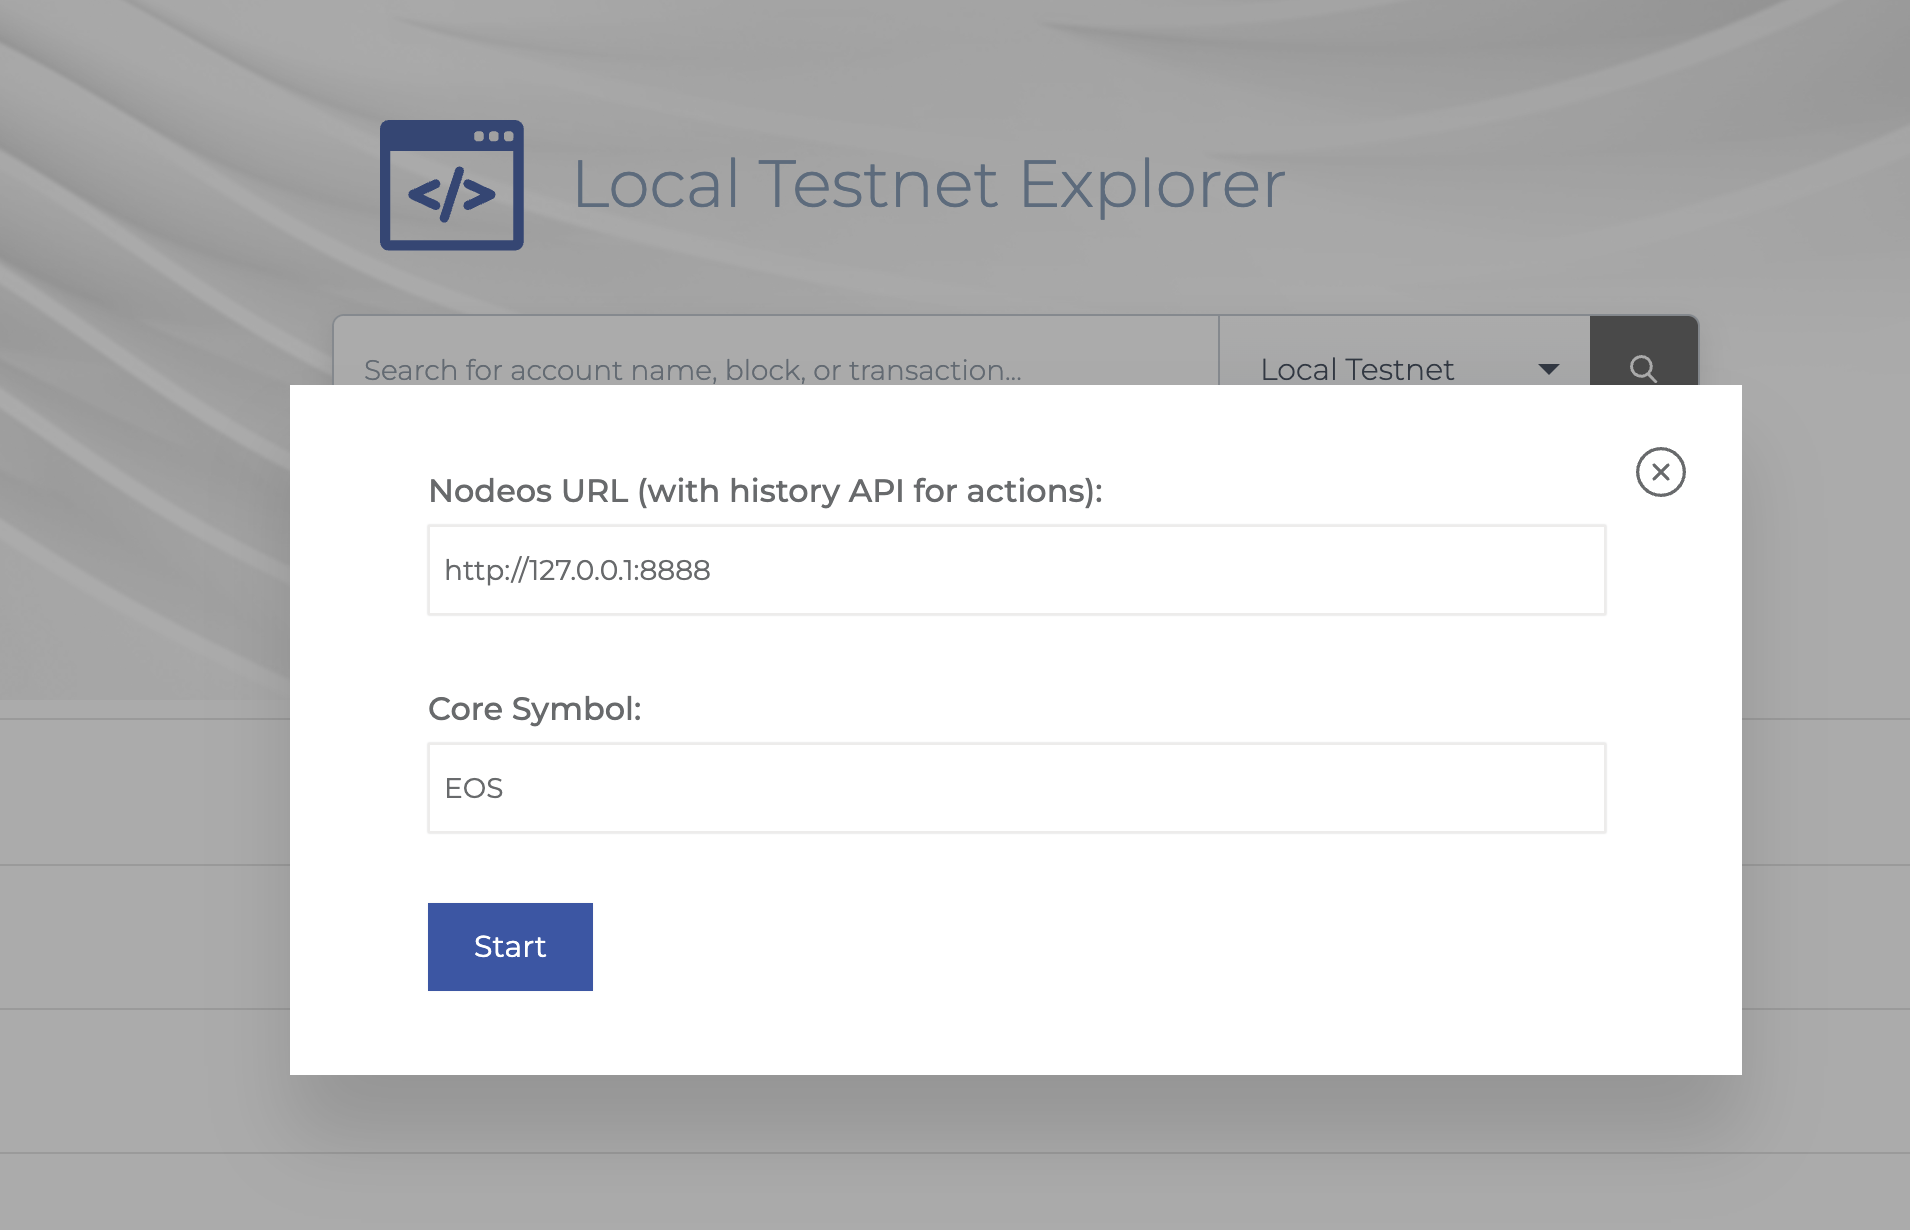Click the Start button
The width and height of the screenshot is (1910, 1230).
510,947
